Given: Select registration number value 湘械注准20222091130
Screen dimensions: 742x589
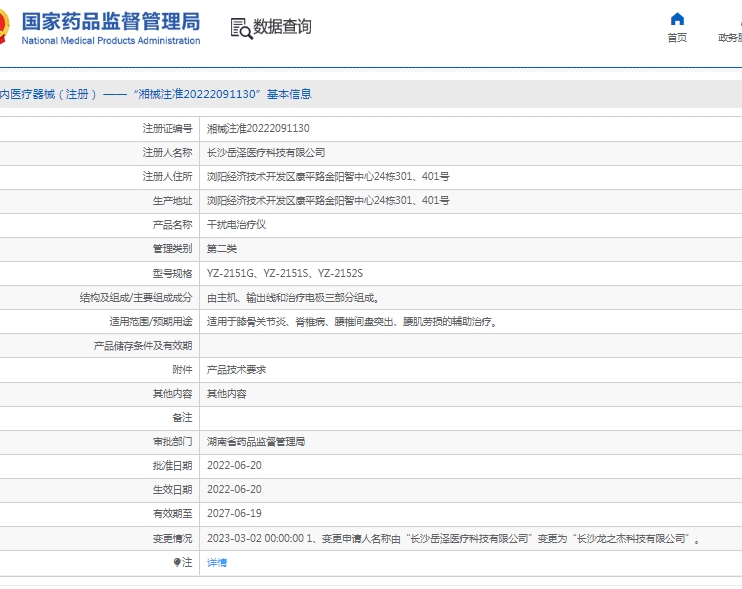Looking at the screenshot, I should pos(258,129).
